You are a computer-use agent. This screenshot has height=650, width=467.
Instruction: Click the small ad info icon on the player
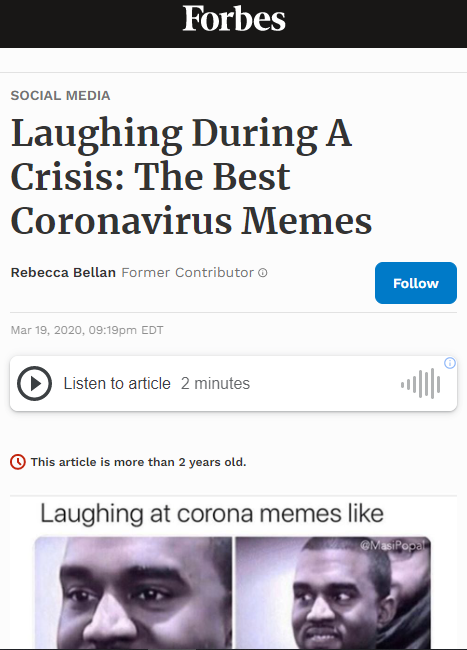[450, 363]
